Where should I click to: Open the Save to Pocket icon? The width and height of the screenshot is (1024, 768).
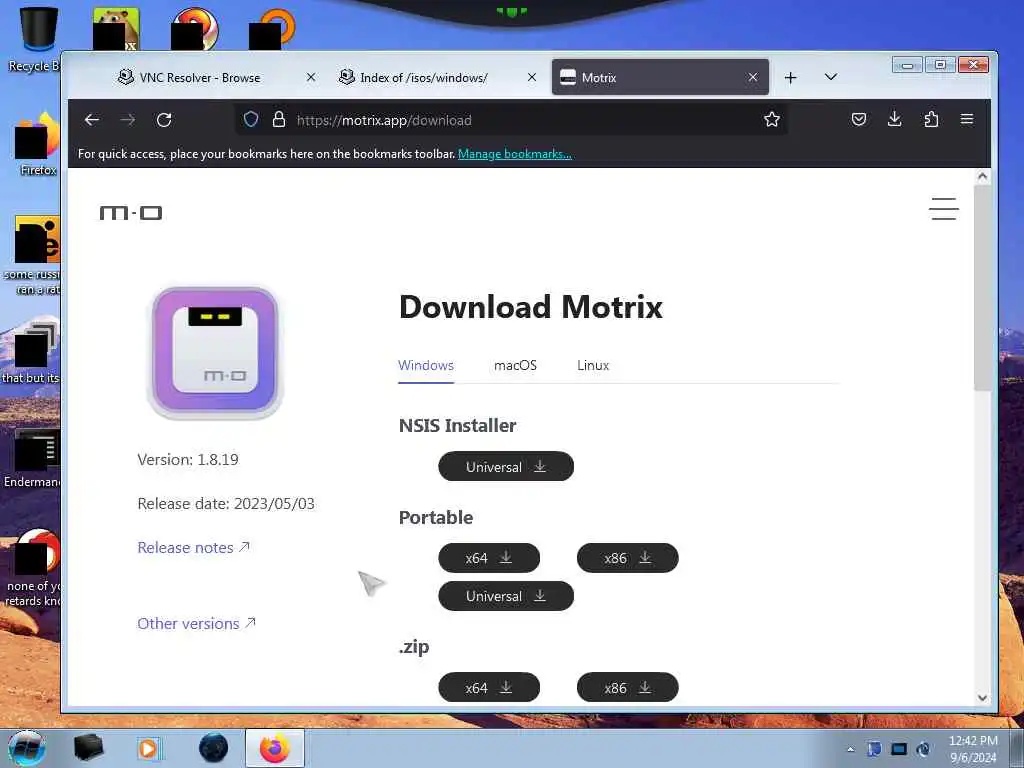859,120
